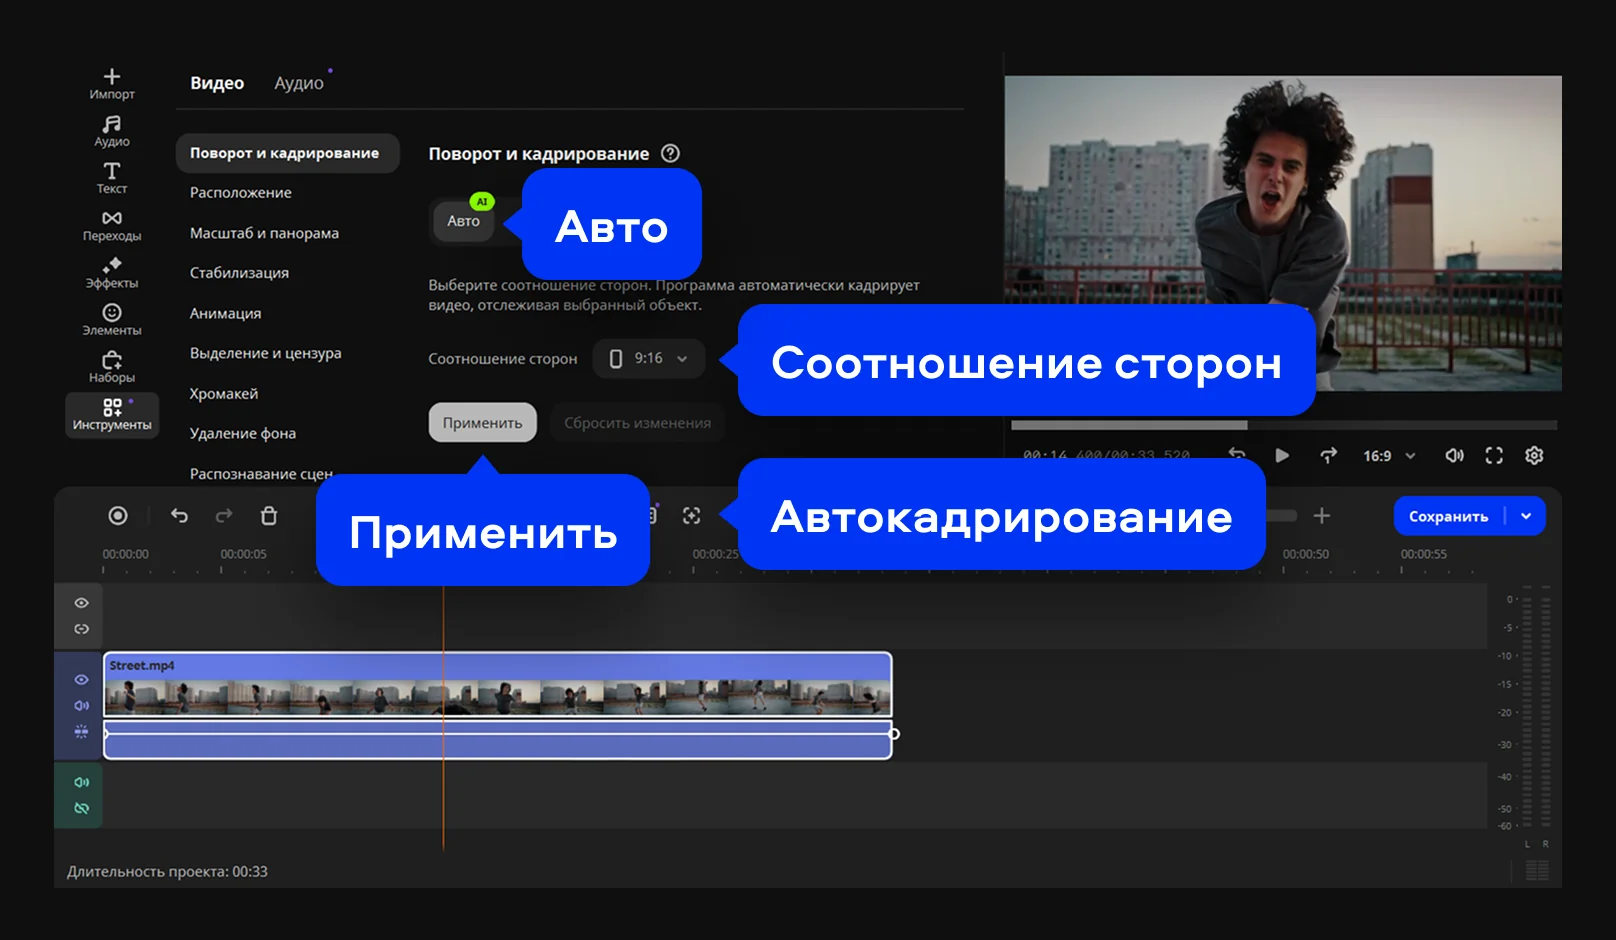
Task: Open the Переходы panel
Action: [x=112, y=226]
